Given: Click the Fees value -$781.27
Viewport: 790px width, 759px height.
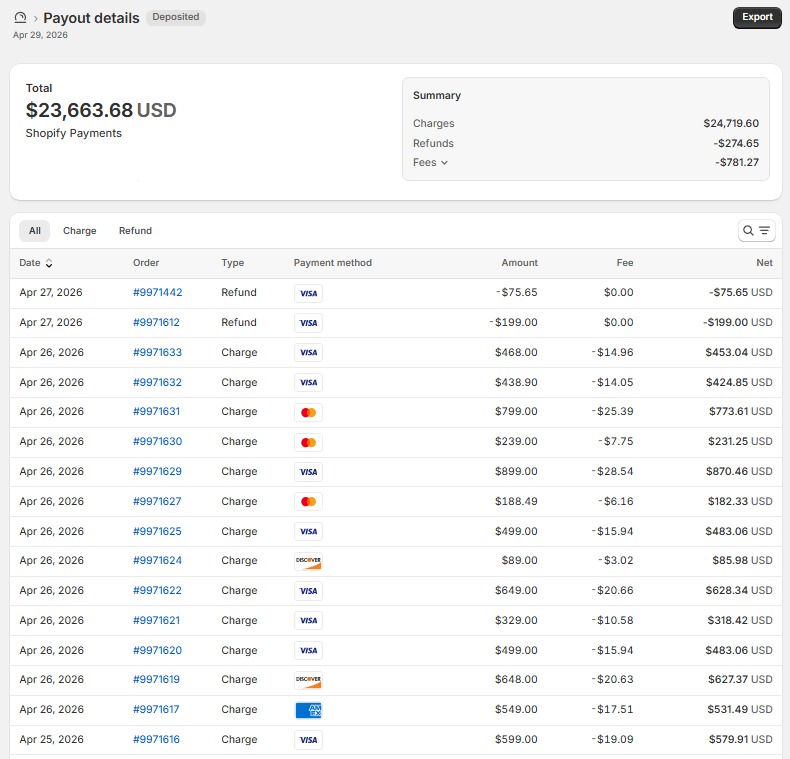Looking at the screenshot, I should pos(737,162).
